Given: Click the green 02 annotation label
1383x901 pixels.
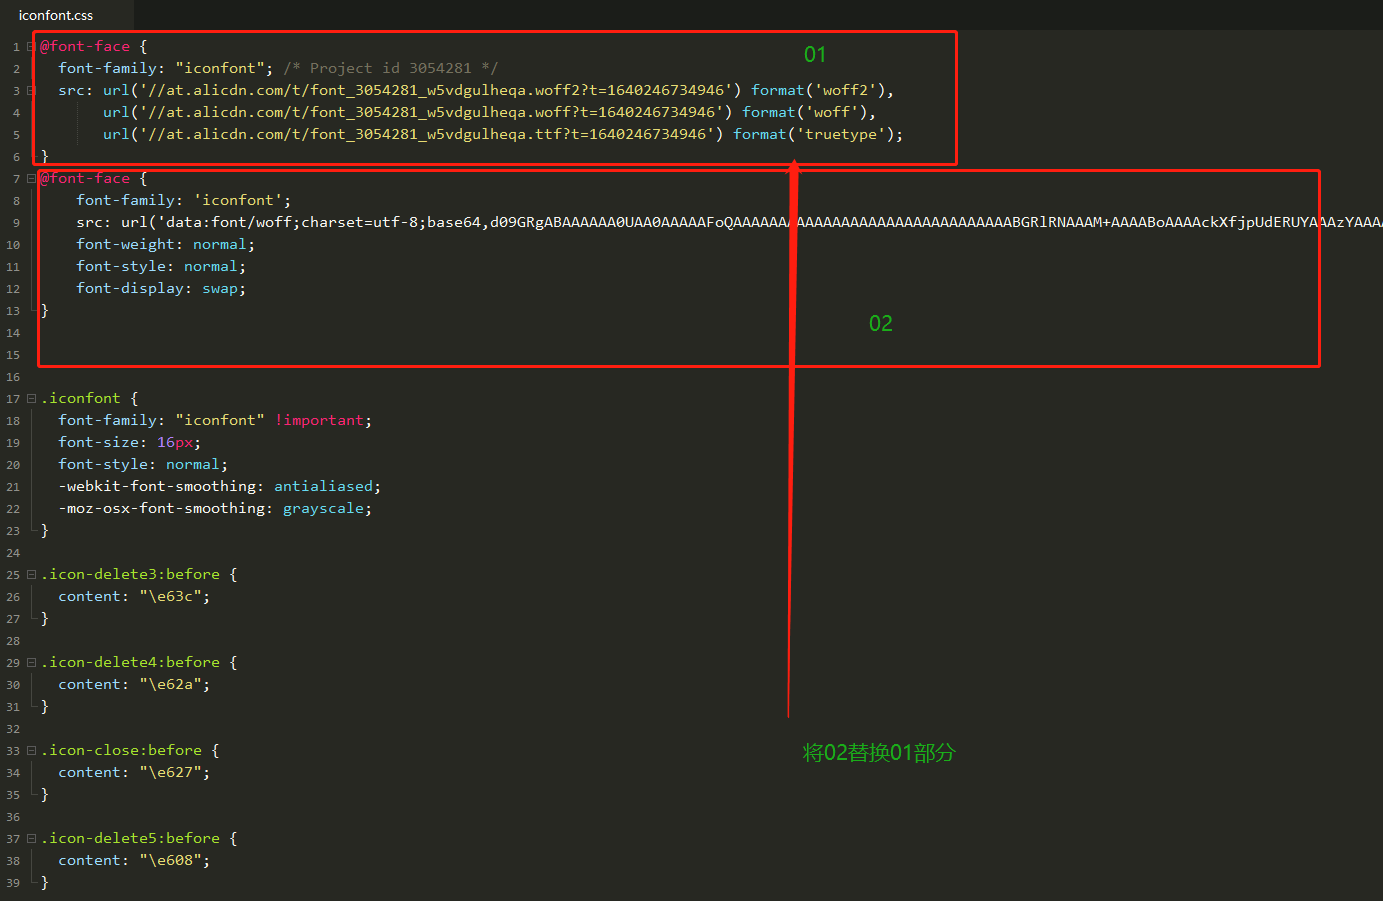Looking at the screenshot, I should click(880, 323).
